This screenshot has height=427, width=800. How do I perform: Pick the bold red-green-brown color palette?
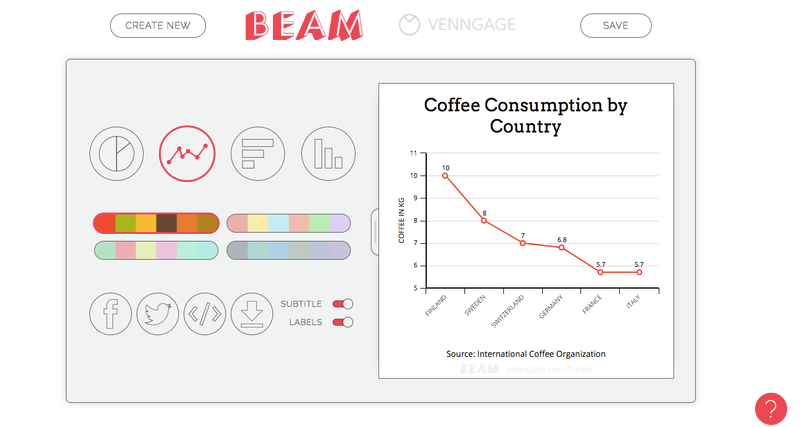point(157,223)
